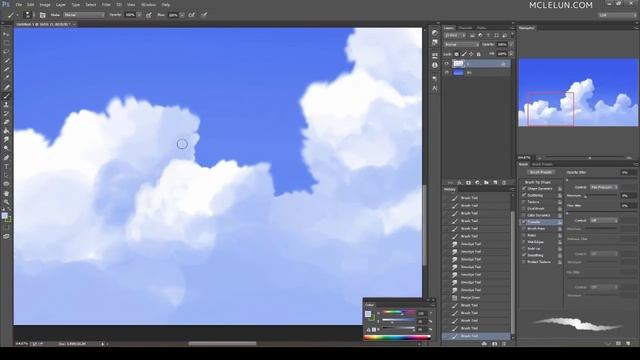Open the workspace switcher dropdown
The image size is (640, 360).
coord(617,15)
